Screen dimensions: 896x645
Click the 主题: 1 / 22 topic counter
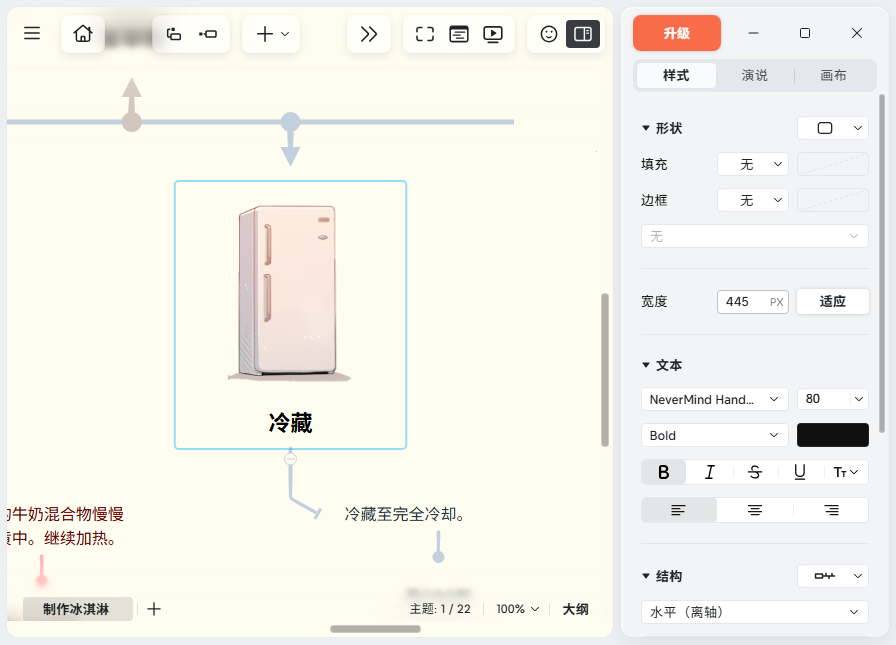coord(440,609)
